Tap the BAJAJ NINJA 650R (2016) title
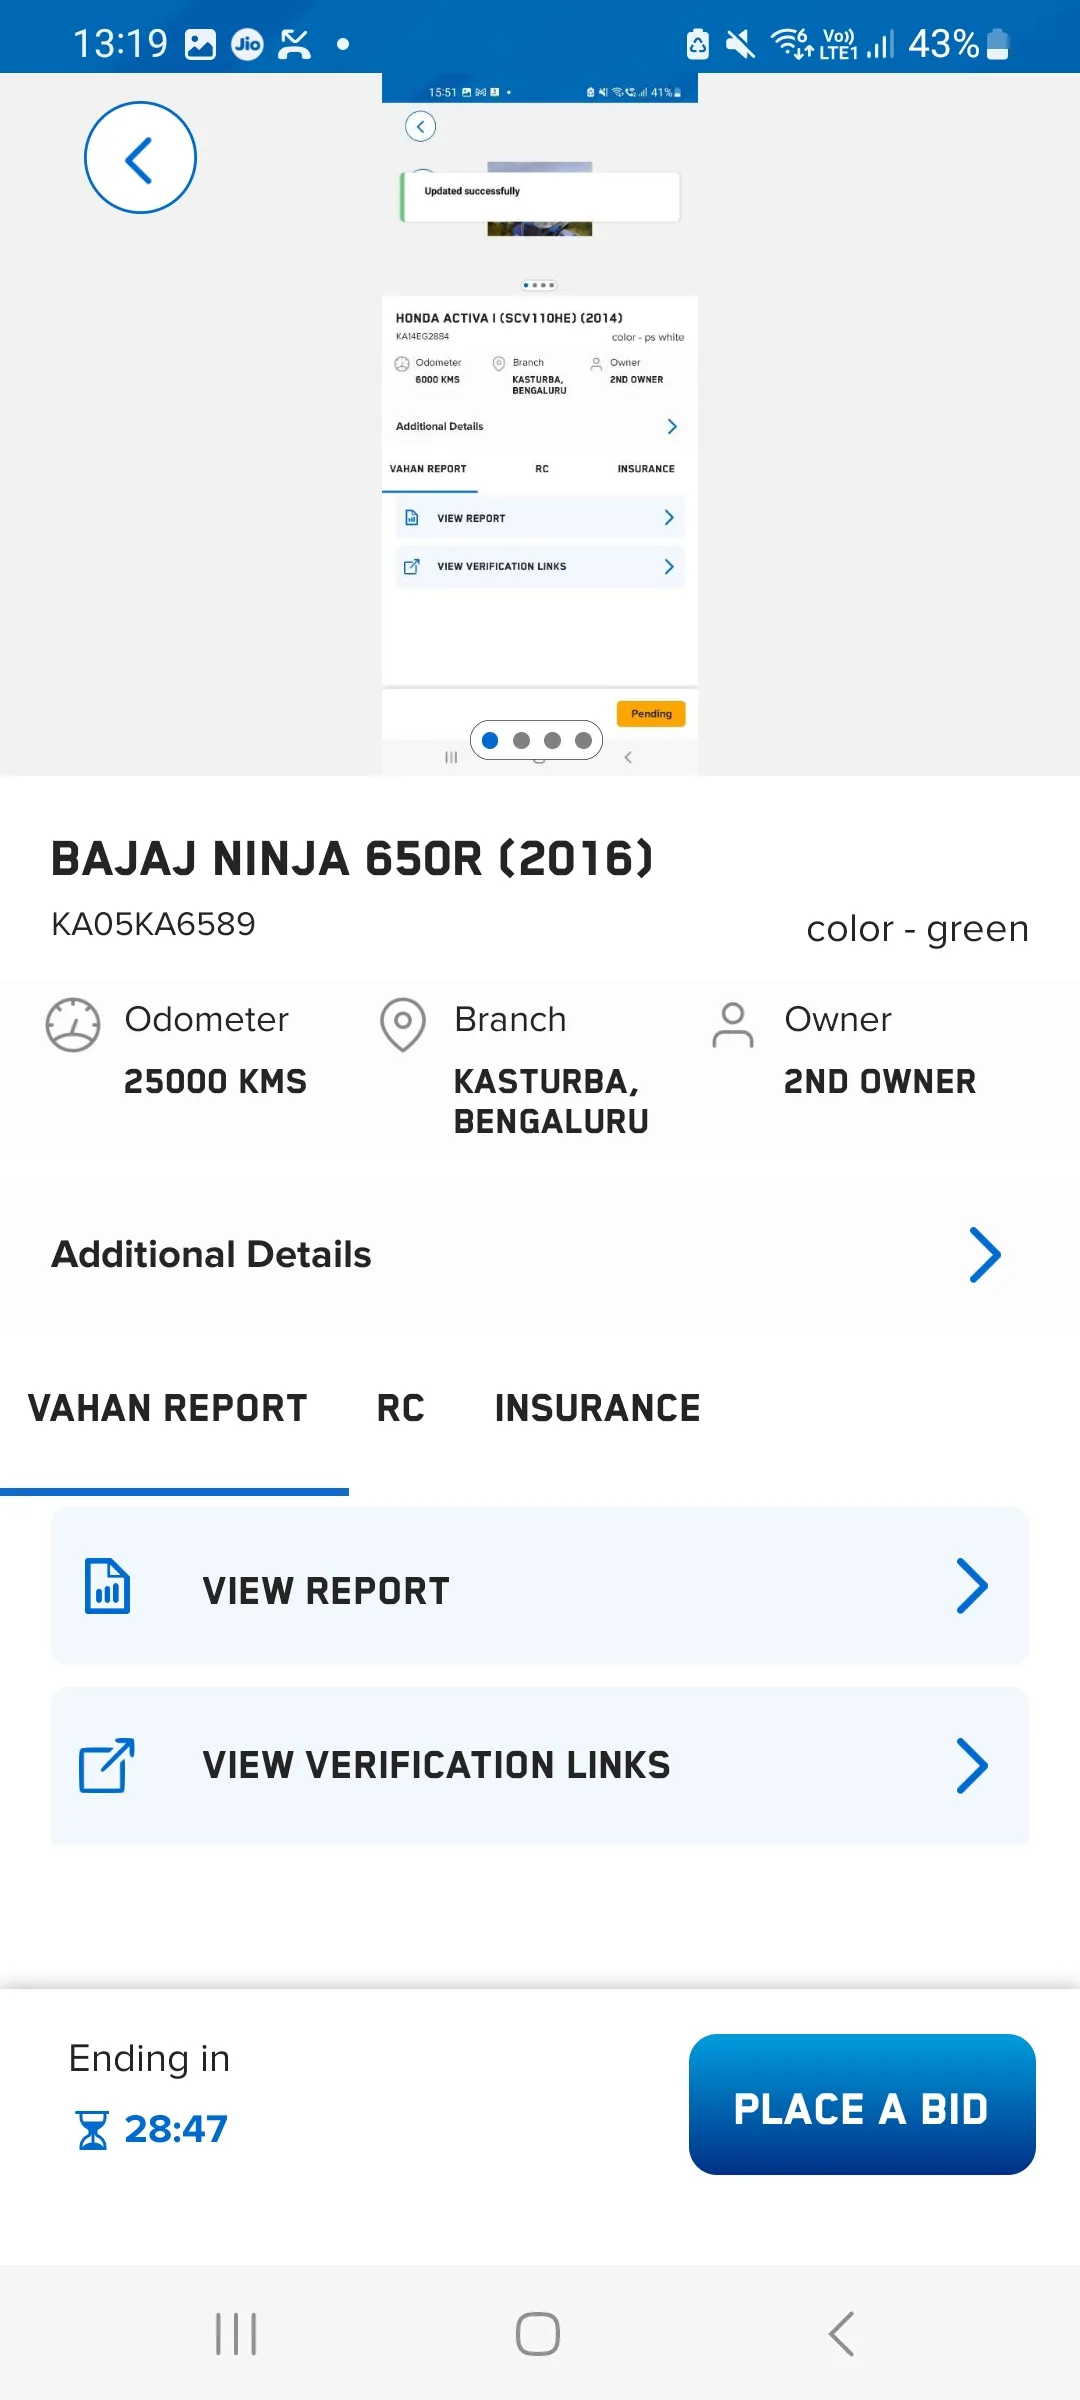This screenshot has height=2400, width=1080. click(x=352, y=858)
